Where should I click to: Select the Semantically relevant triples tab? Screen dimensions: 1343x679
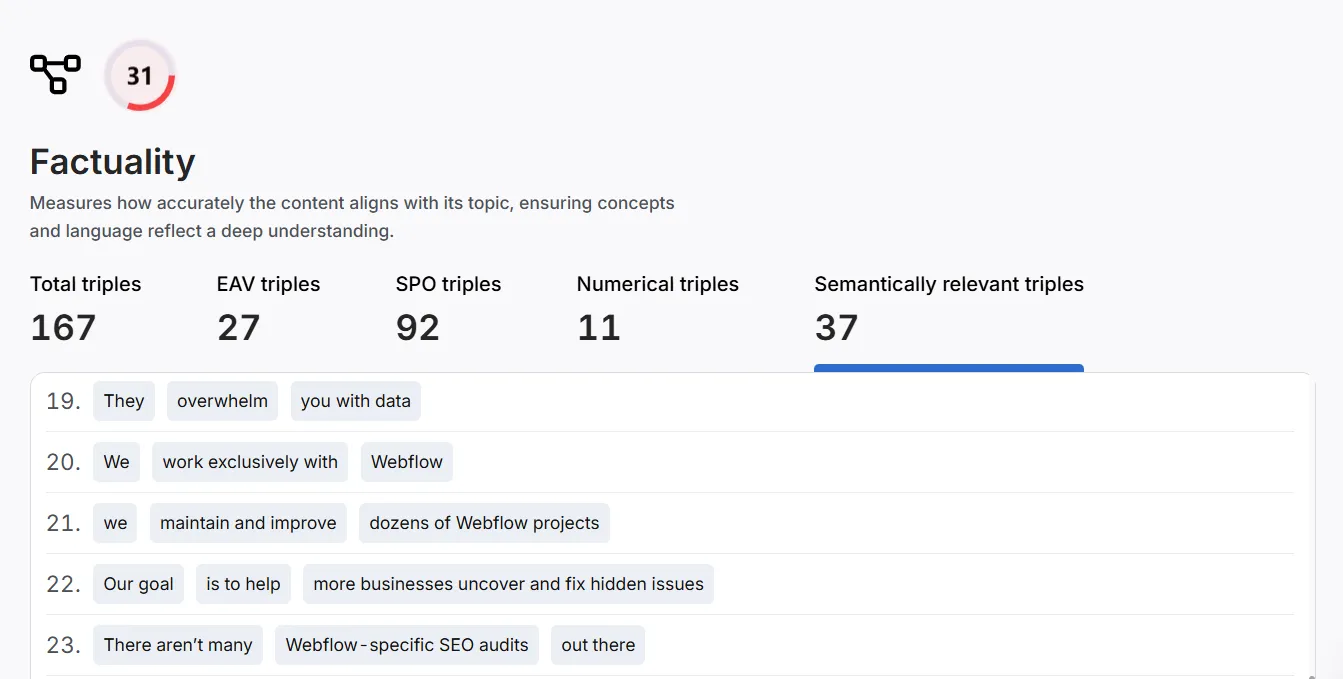coord(948,310)
